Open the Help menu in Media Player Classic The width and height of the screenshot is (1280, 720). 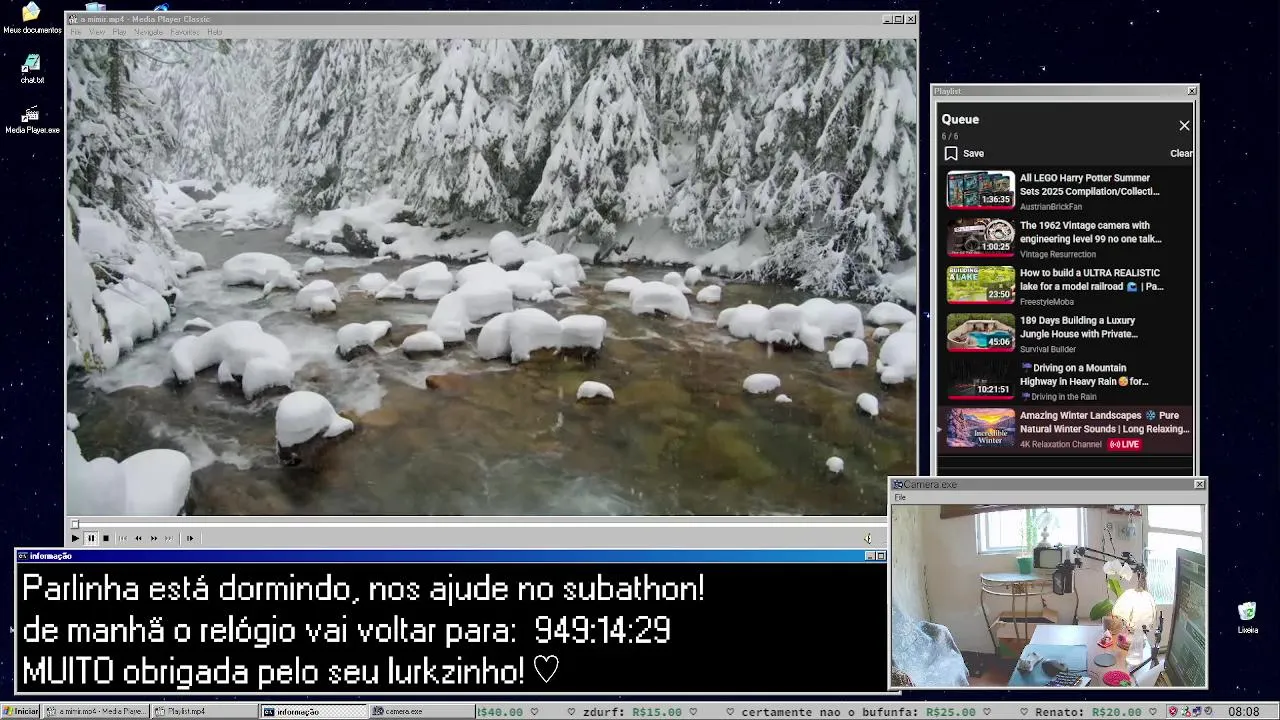tap(214, 32)
